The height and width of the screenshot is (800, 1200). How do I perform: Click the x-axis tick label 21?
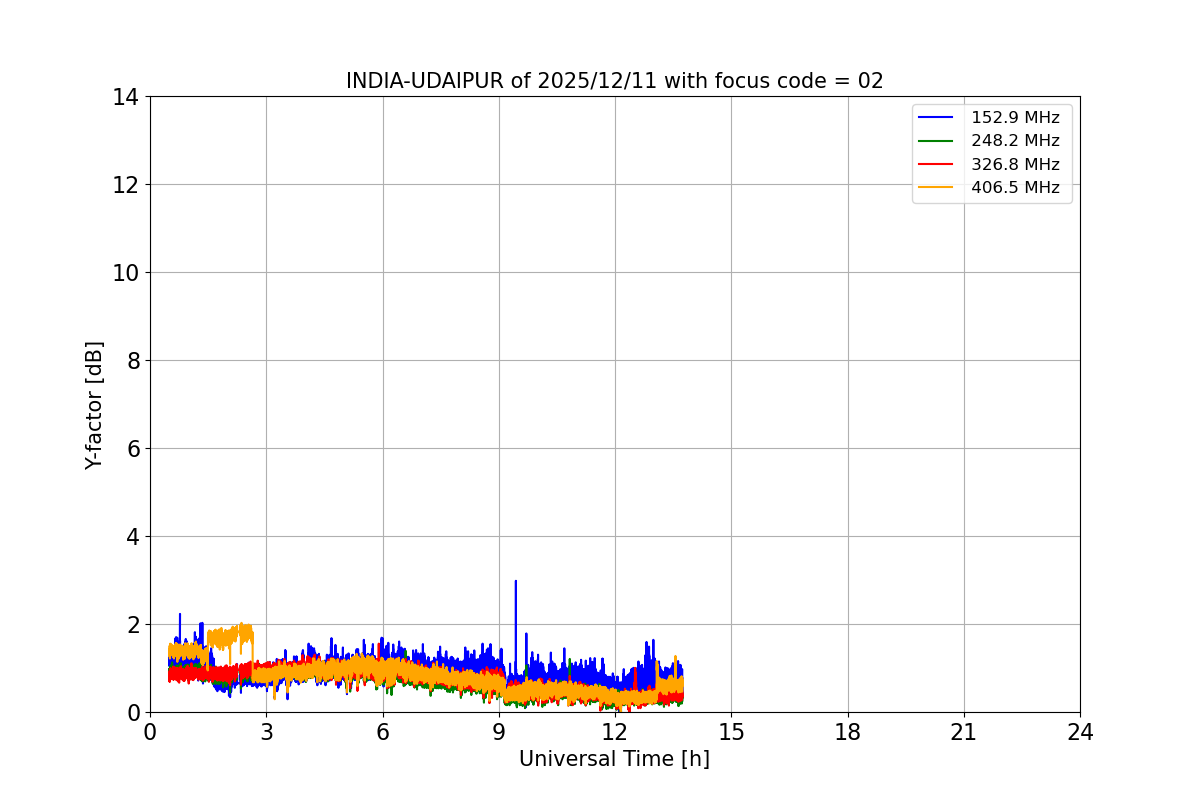964,732
